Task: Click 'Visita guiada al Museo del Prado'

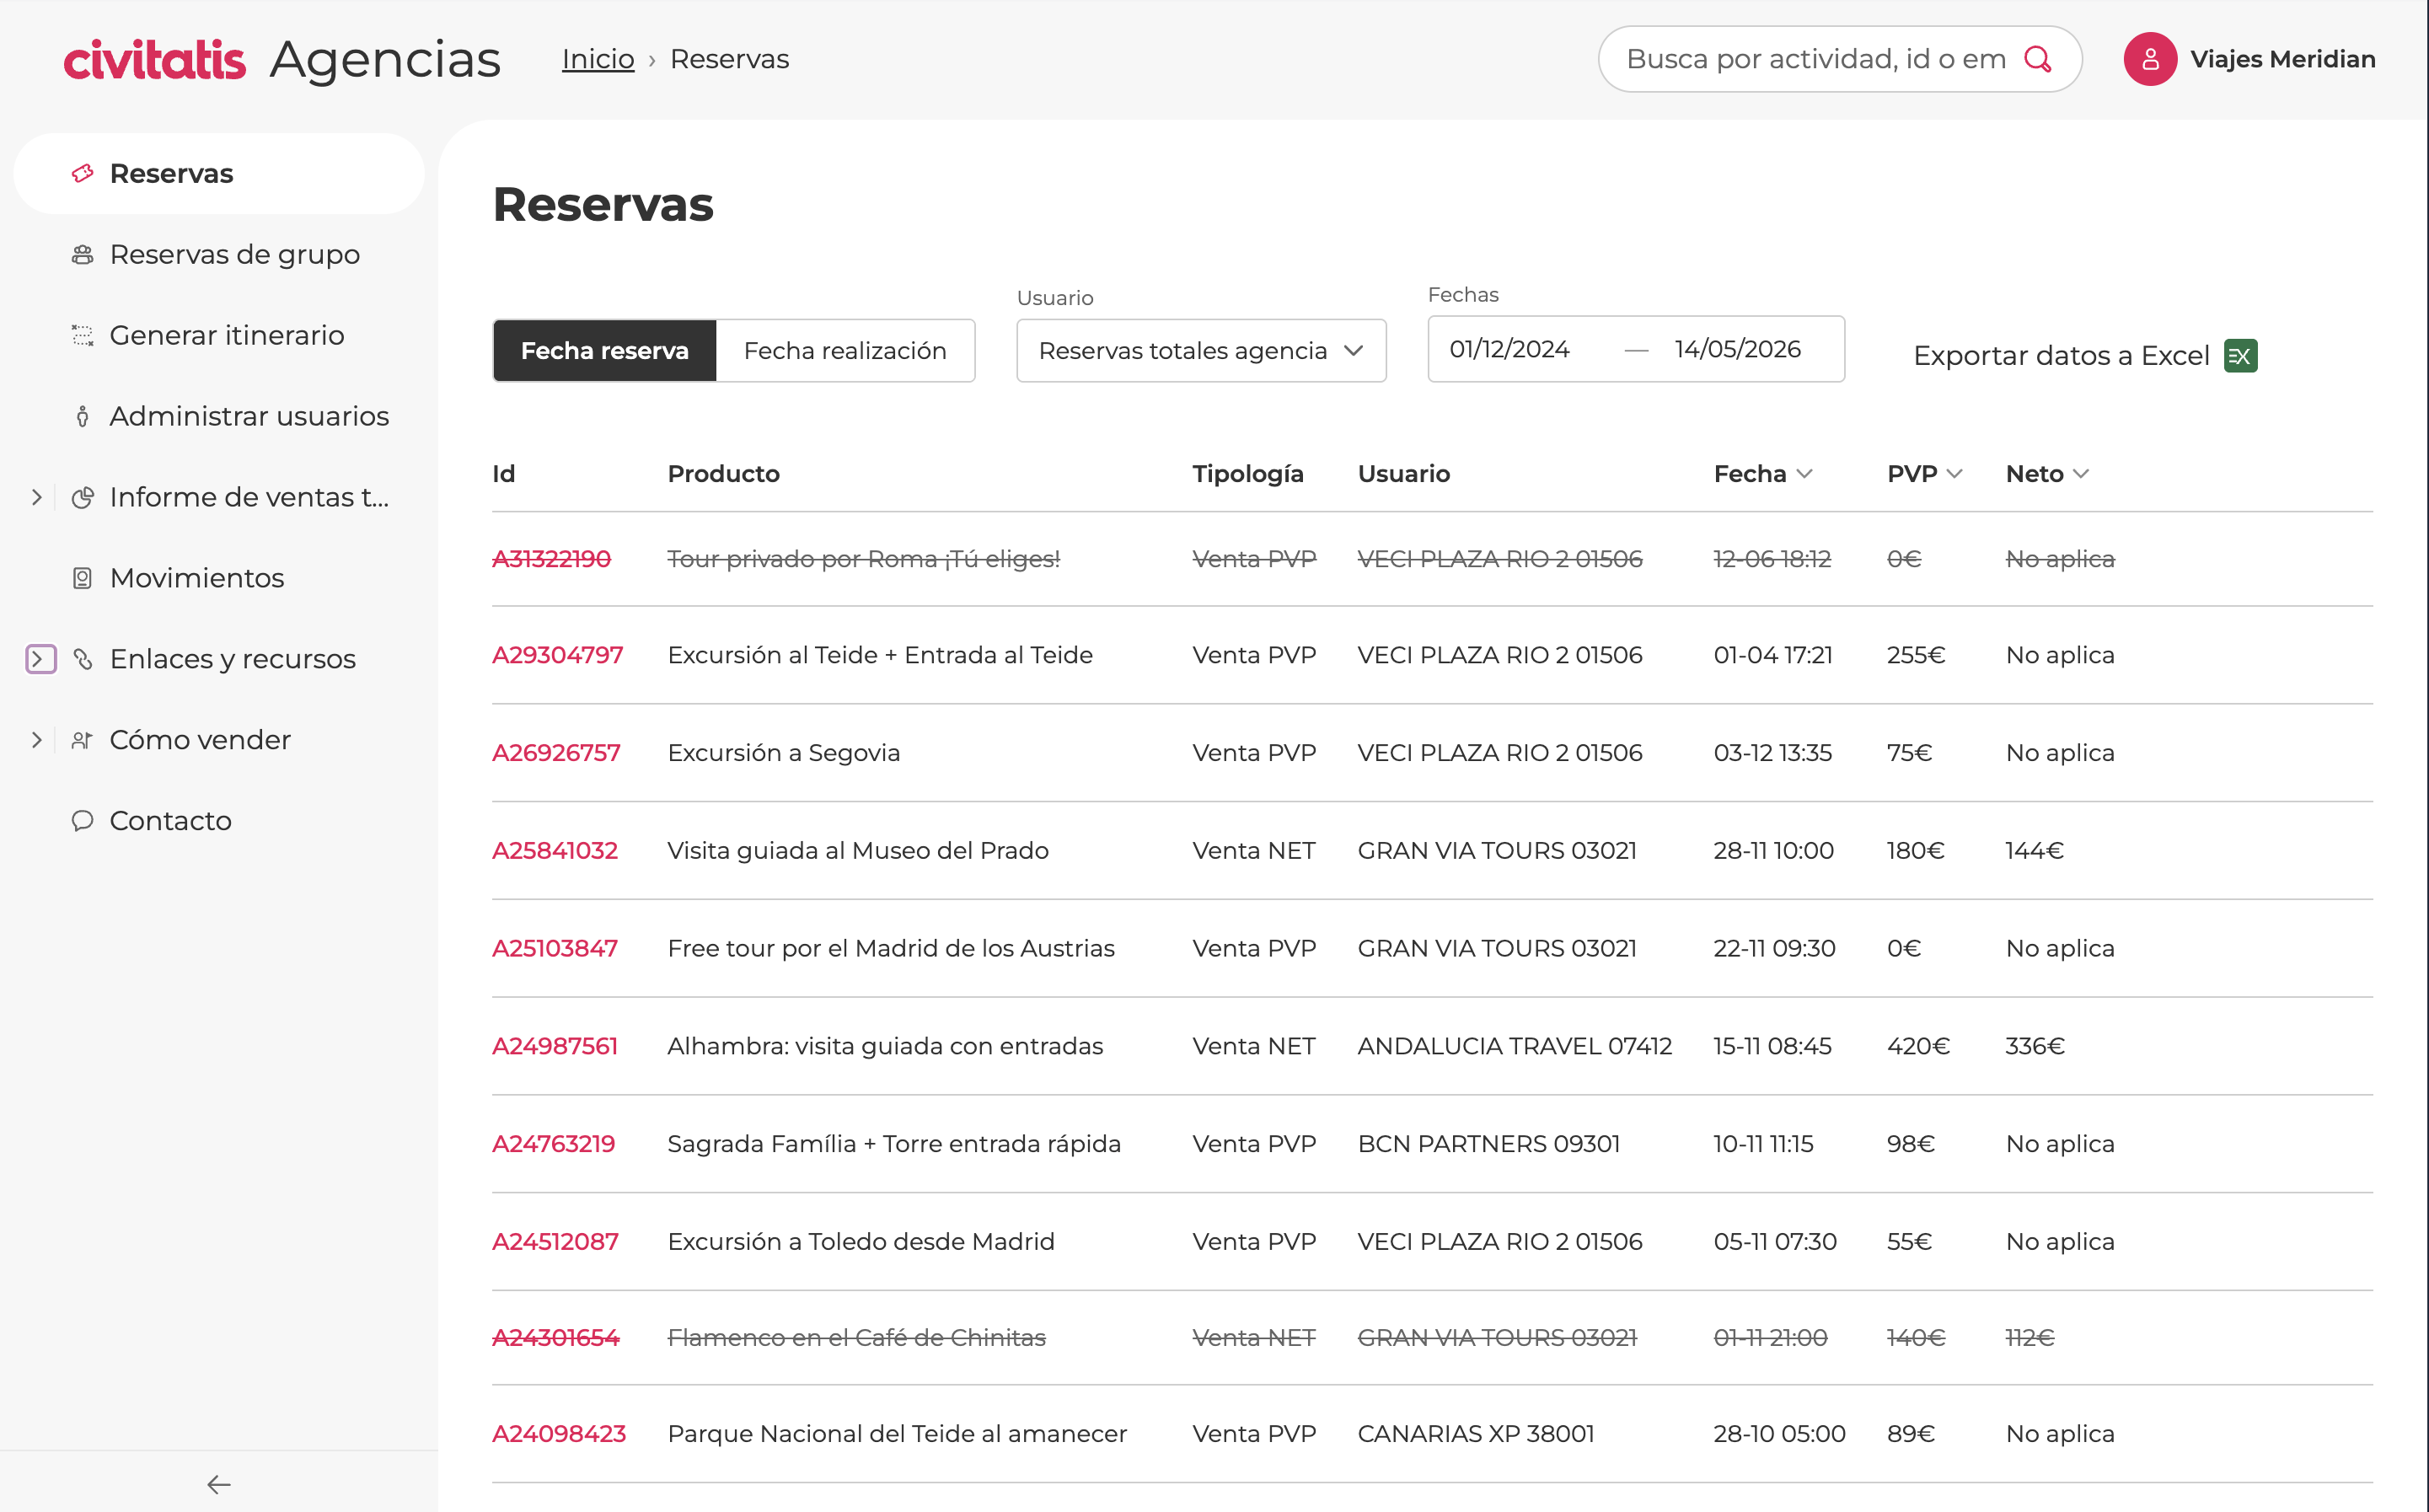Action: click(x=858, y=851)
